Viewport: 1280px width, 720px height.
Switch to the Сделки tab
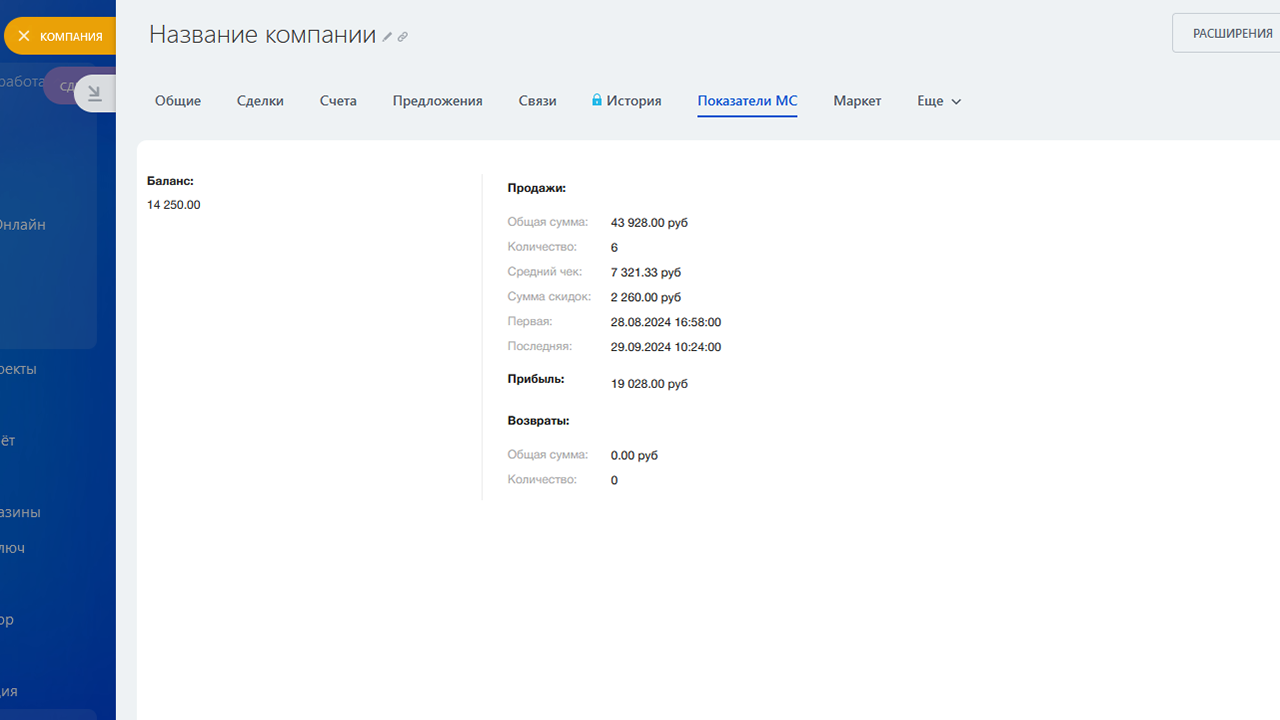260,101
